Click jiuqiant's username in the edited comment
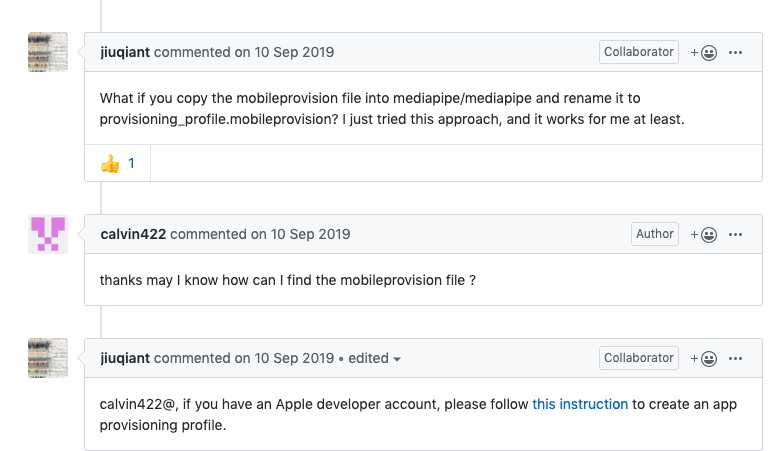 pos(125,358)
